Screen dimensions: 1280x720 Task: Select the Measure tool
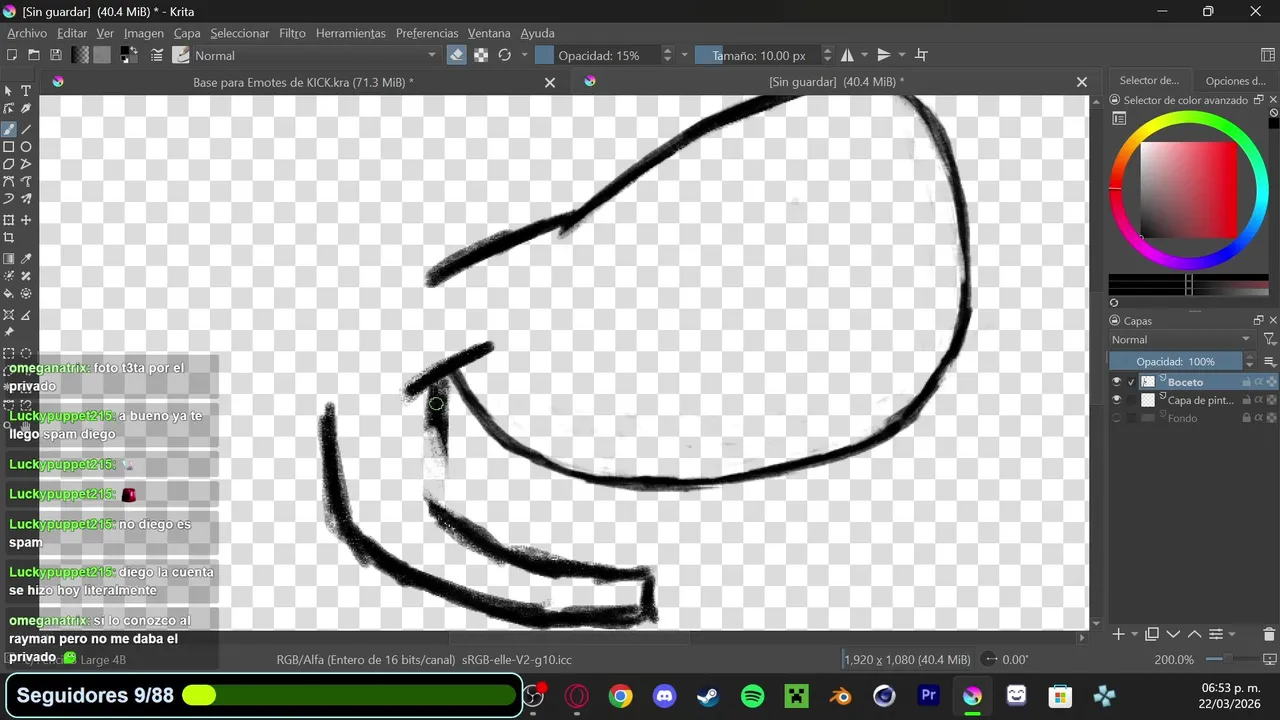[26, 315]
